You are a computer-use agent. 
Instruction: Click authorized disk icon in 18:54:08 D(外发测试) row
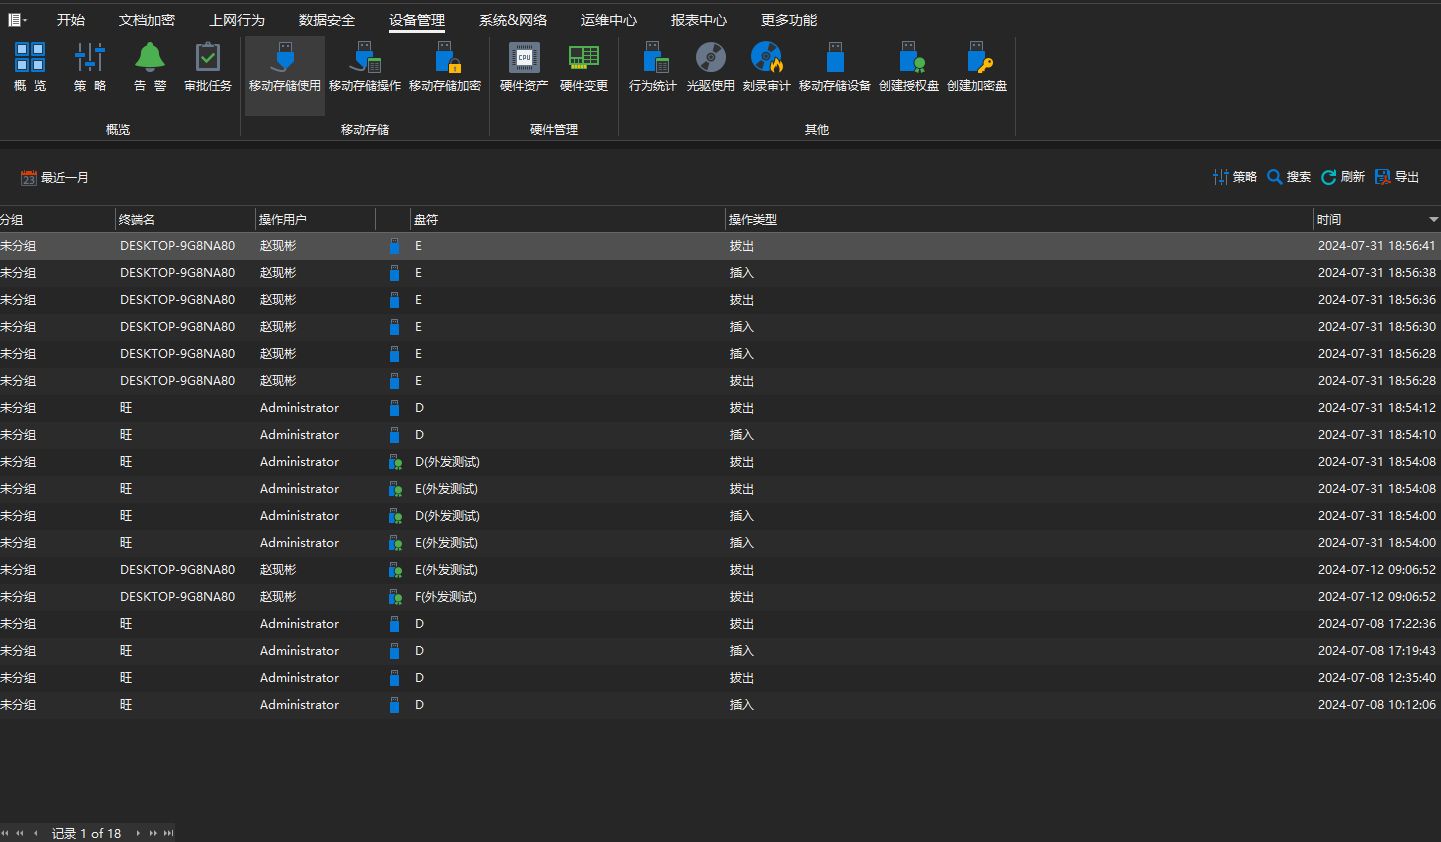pos(395,462)
